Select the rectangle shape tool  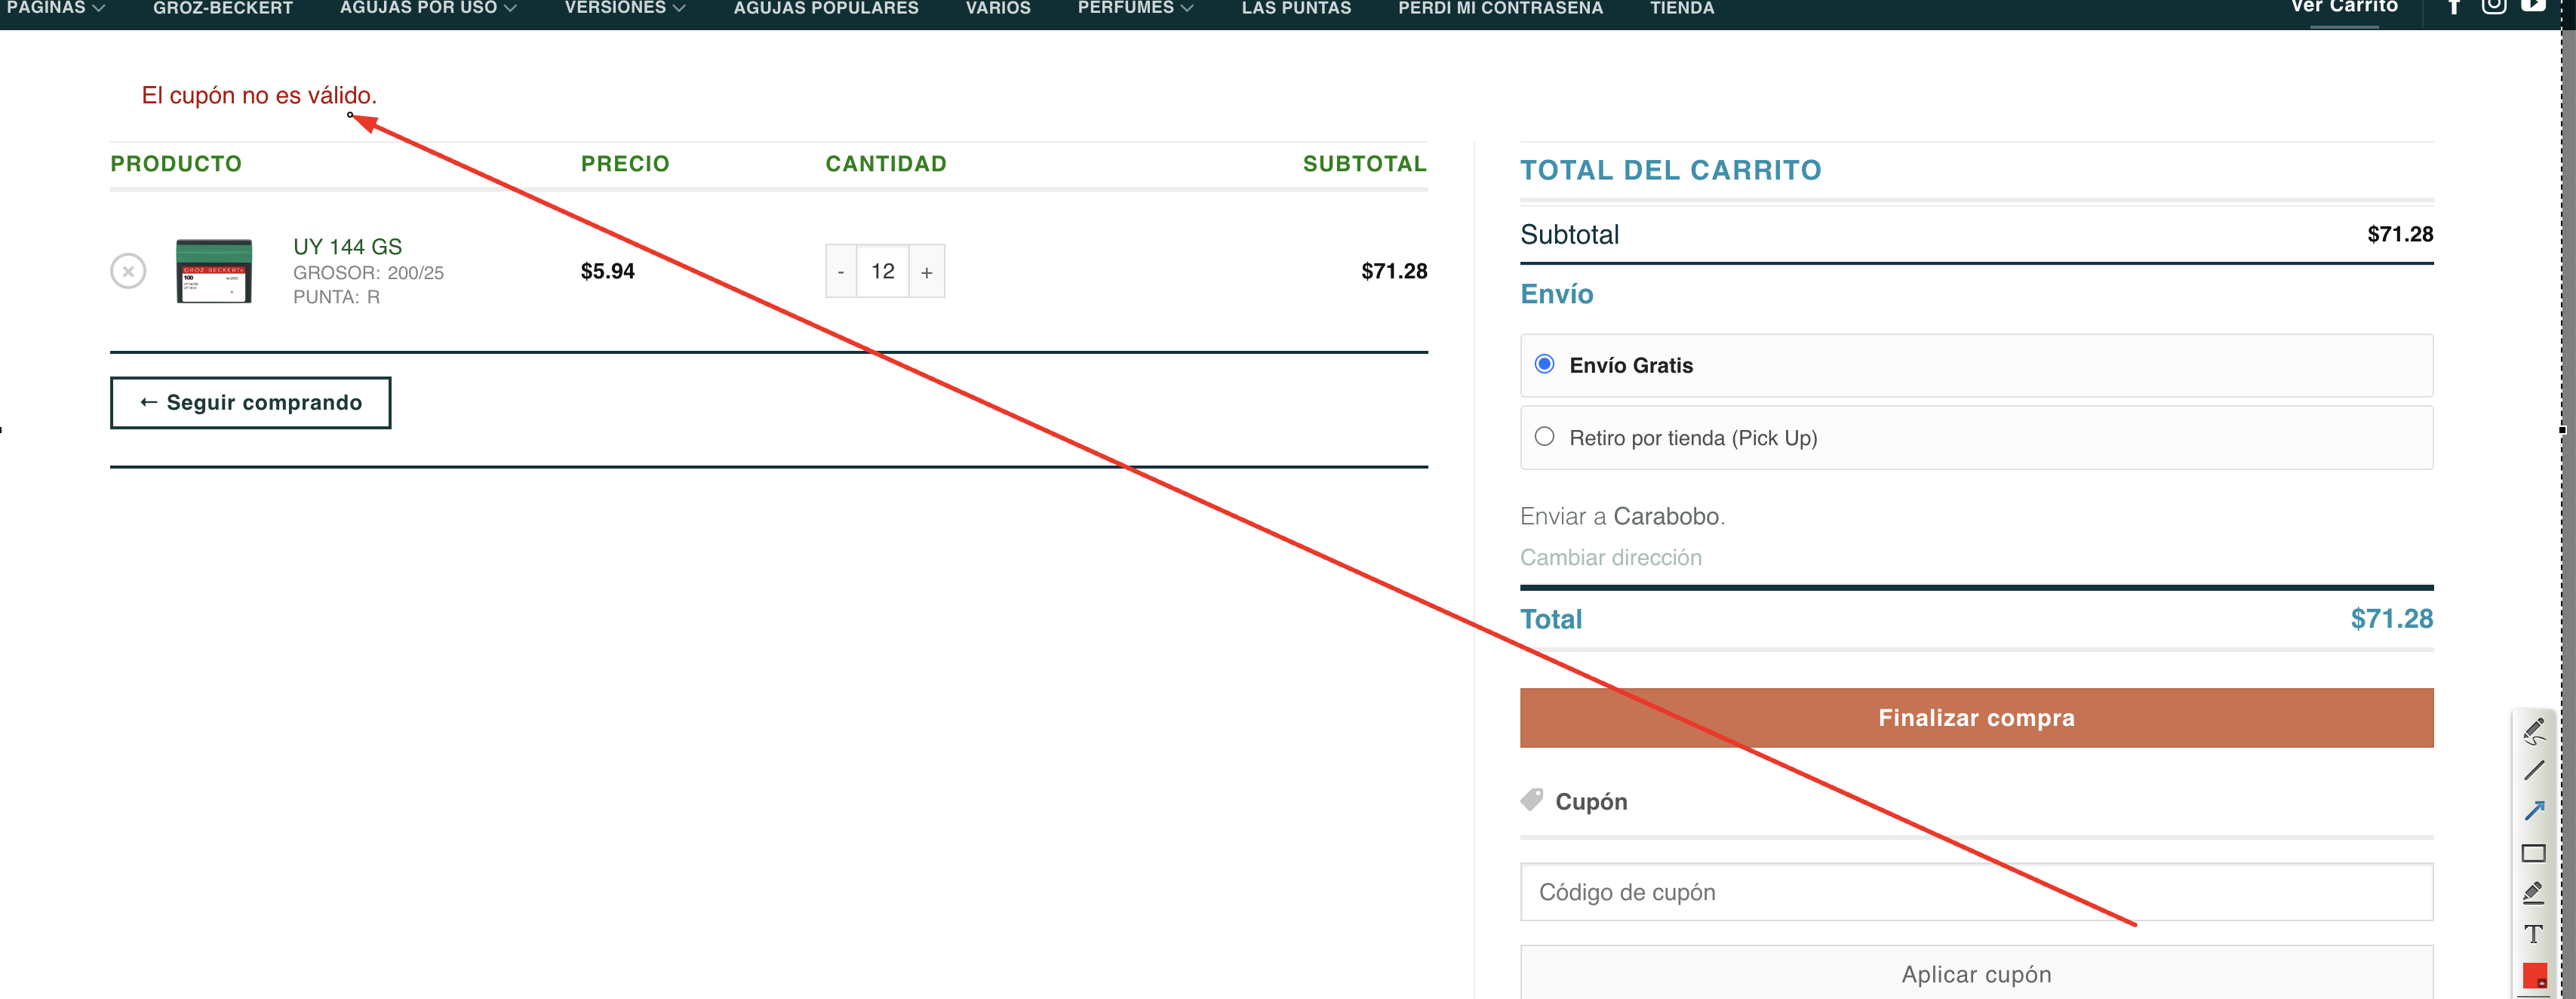tap(2533, 853)
